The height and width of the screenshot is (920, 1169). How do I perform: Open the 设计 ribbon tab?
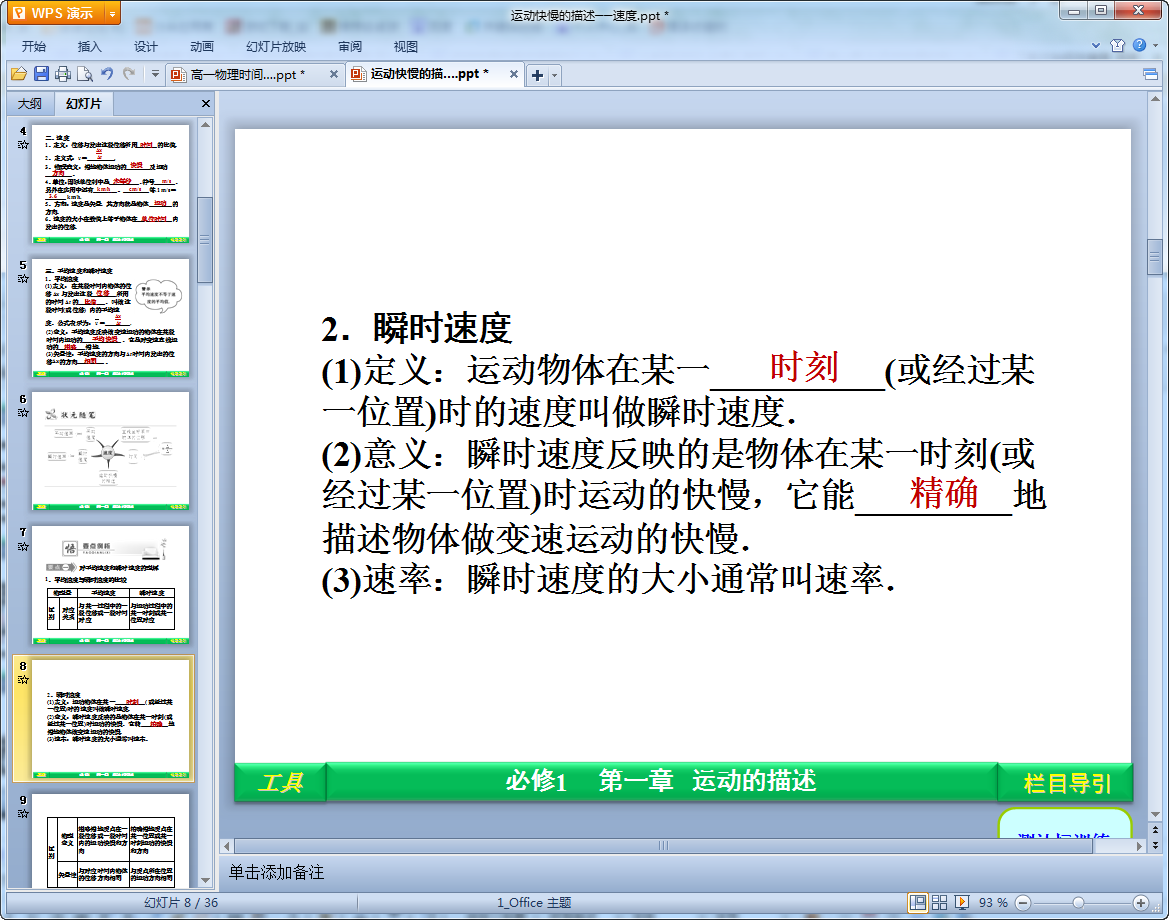pyautogui.click(x=145, y=46)
